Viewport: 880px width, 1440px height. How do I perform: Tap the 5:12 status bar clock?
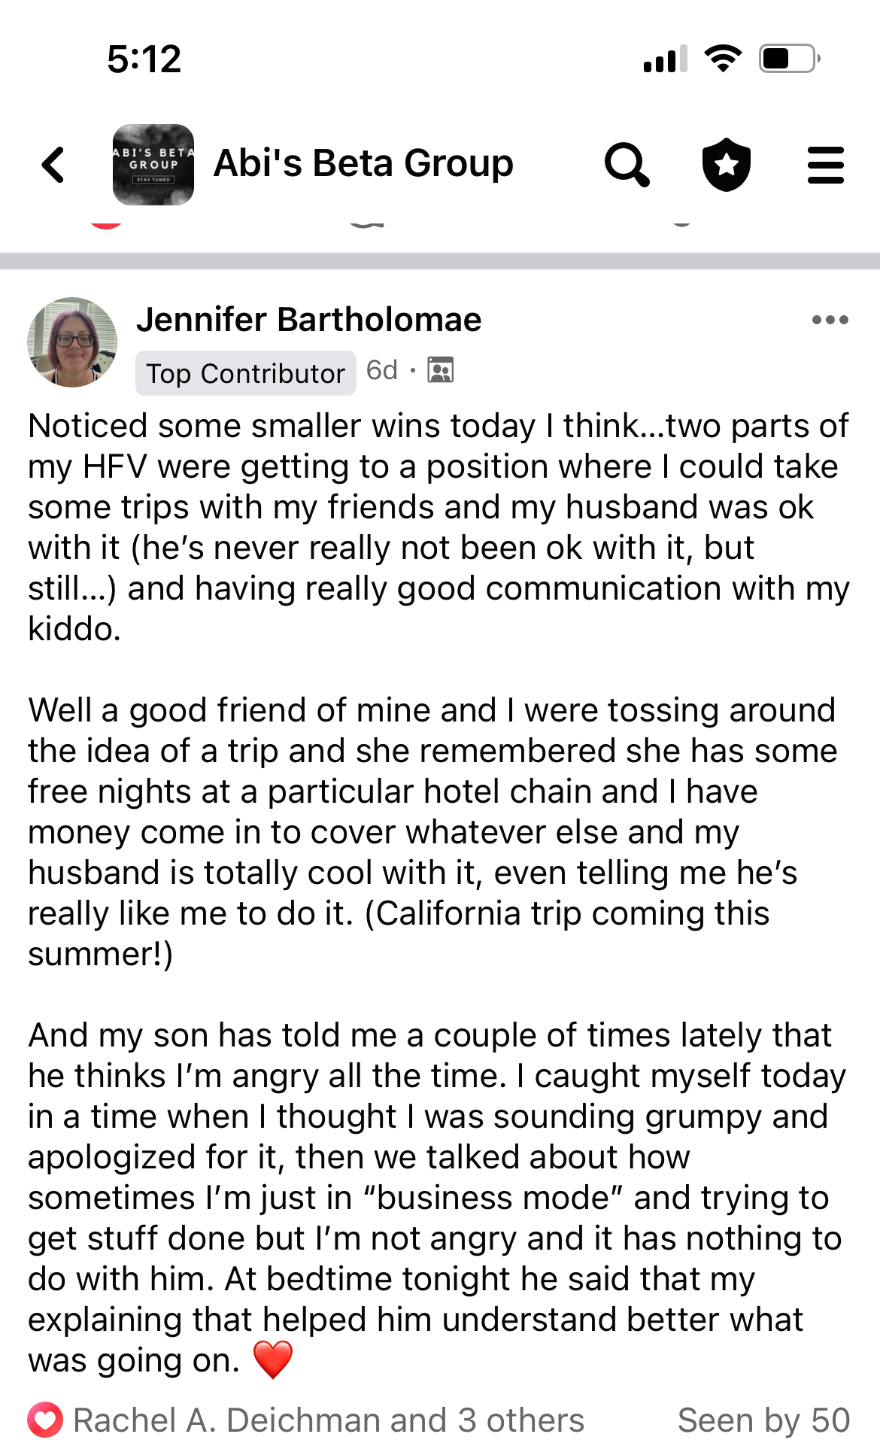(144, 59)
